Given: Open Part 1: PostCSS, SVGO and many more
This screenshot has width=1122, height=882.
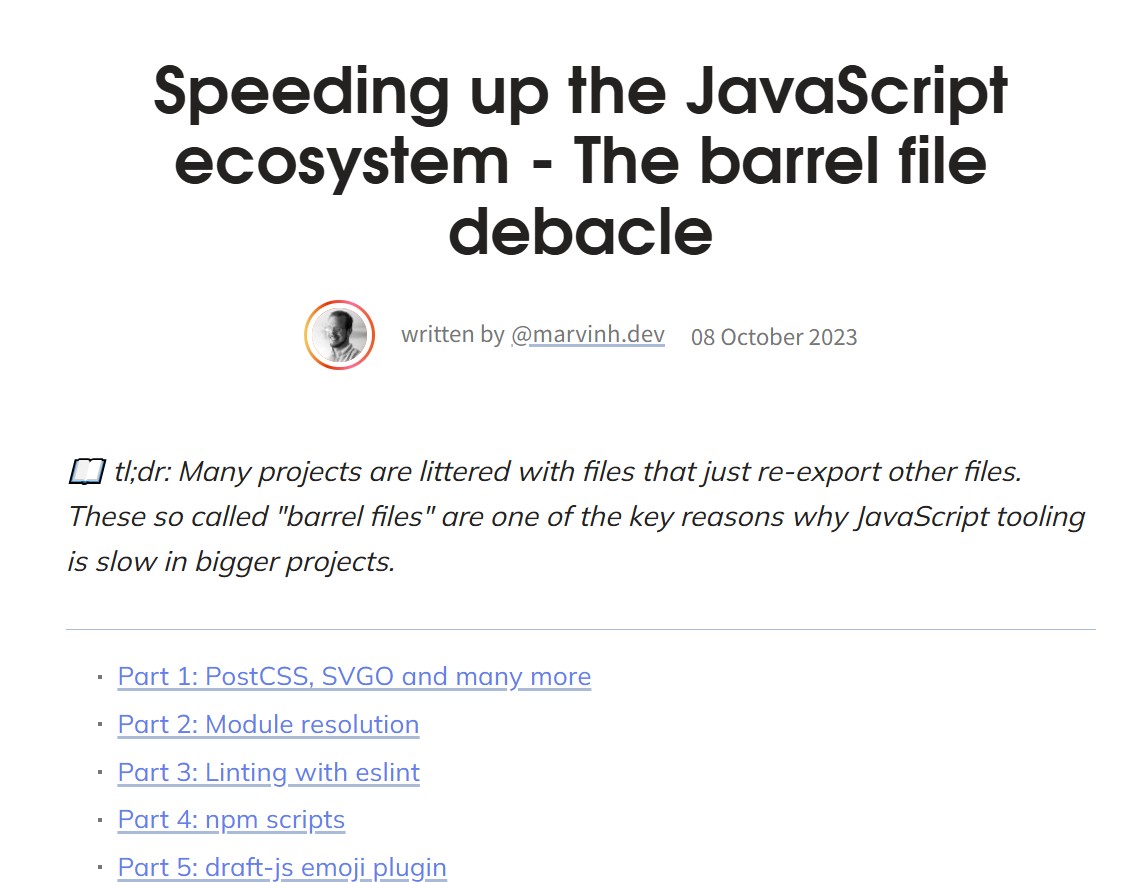Looking at the screenshot, I should click(x=354, y=677).
